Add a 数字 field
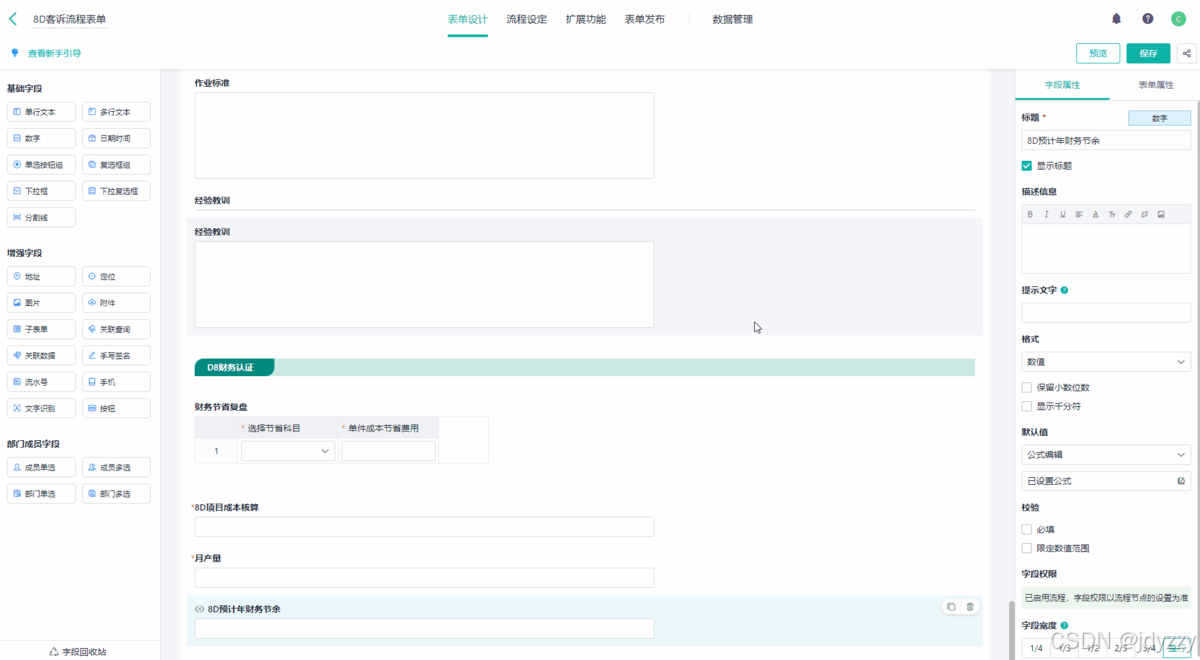1200x660 pixels. (41, 138)
